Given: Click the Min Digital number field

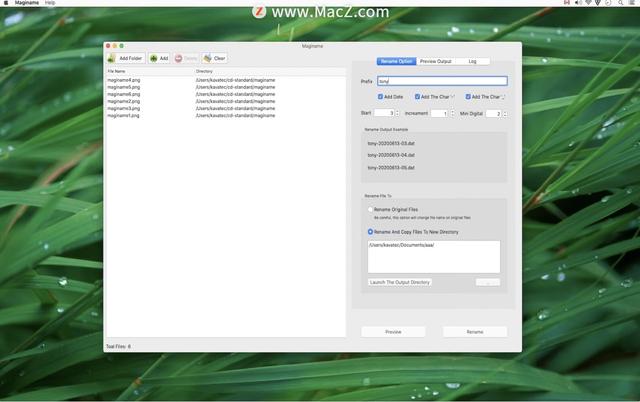Looking at the screenshot, I should [x=493, y=113].
